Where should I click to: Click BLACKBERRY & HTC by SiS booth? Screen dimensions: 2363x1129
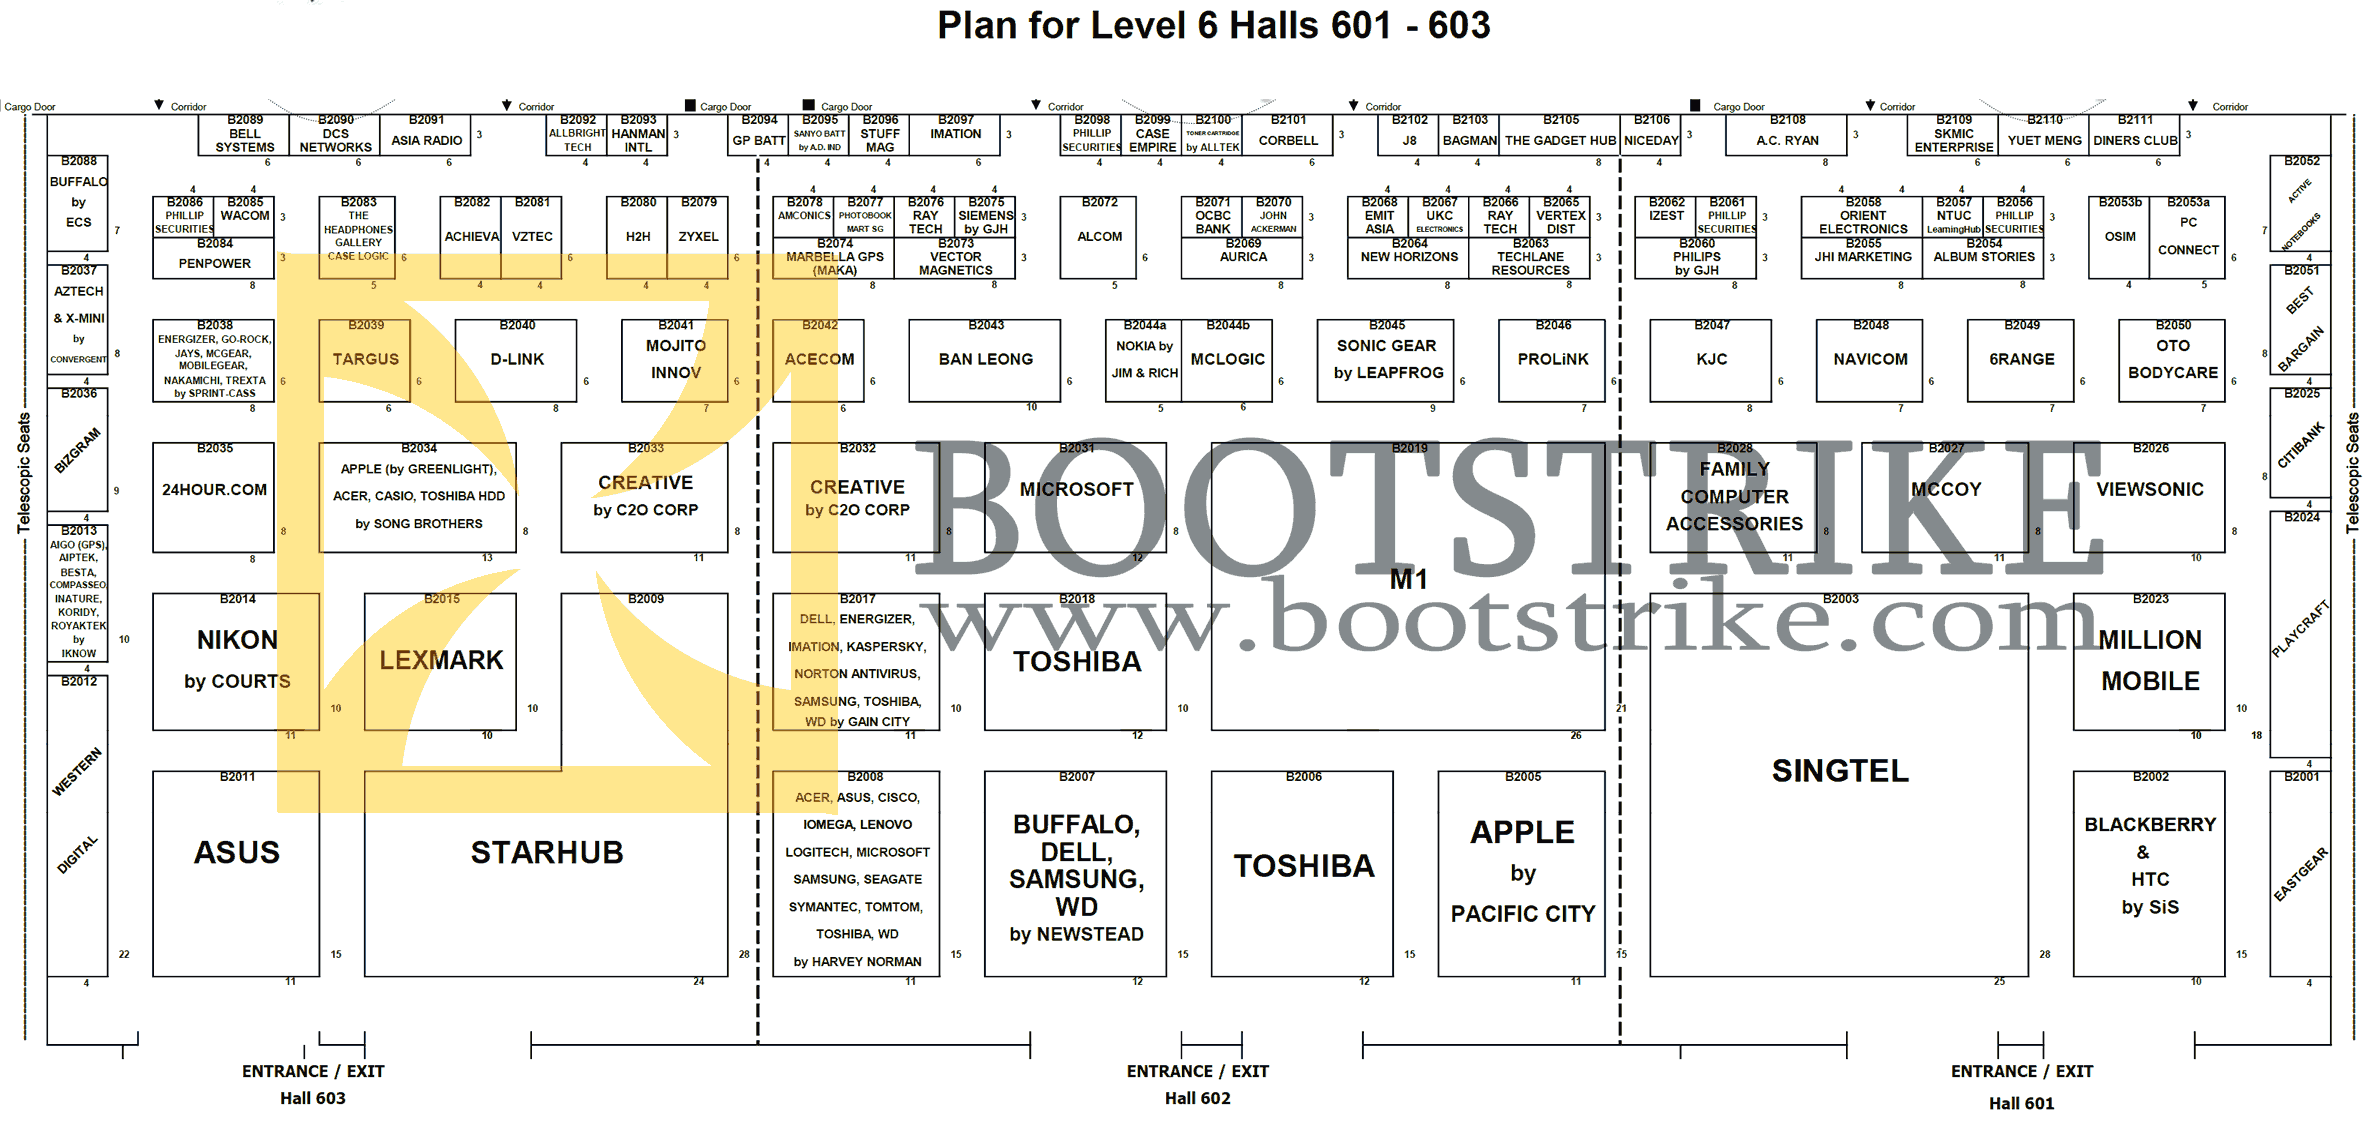[2149, 873]
